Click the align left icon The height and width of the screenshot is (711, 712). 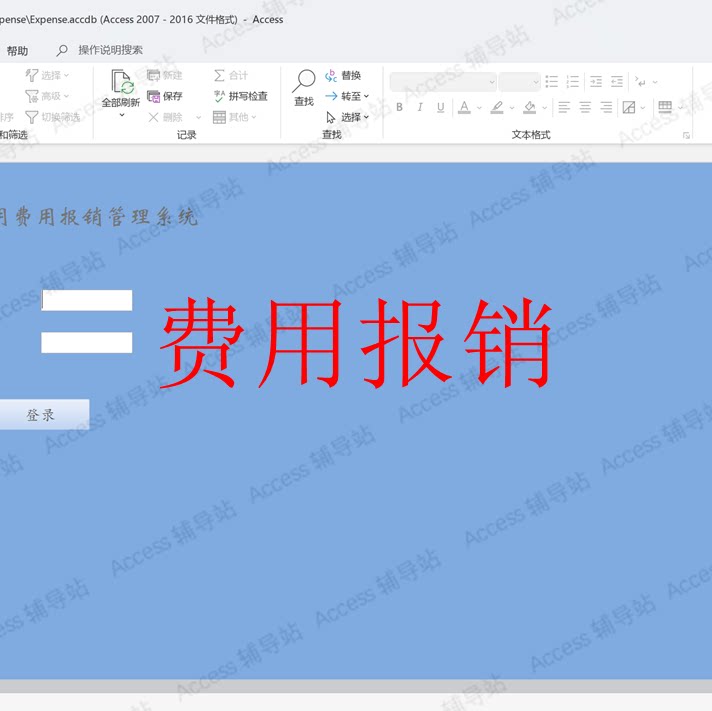[x=564, y=107]
